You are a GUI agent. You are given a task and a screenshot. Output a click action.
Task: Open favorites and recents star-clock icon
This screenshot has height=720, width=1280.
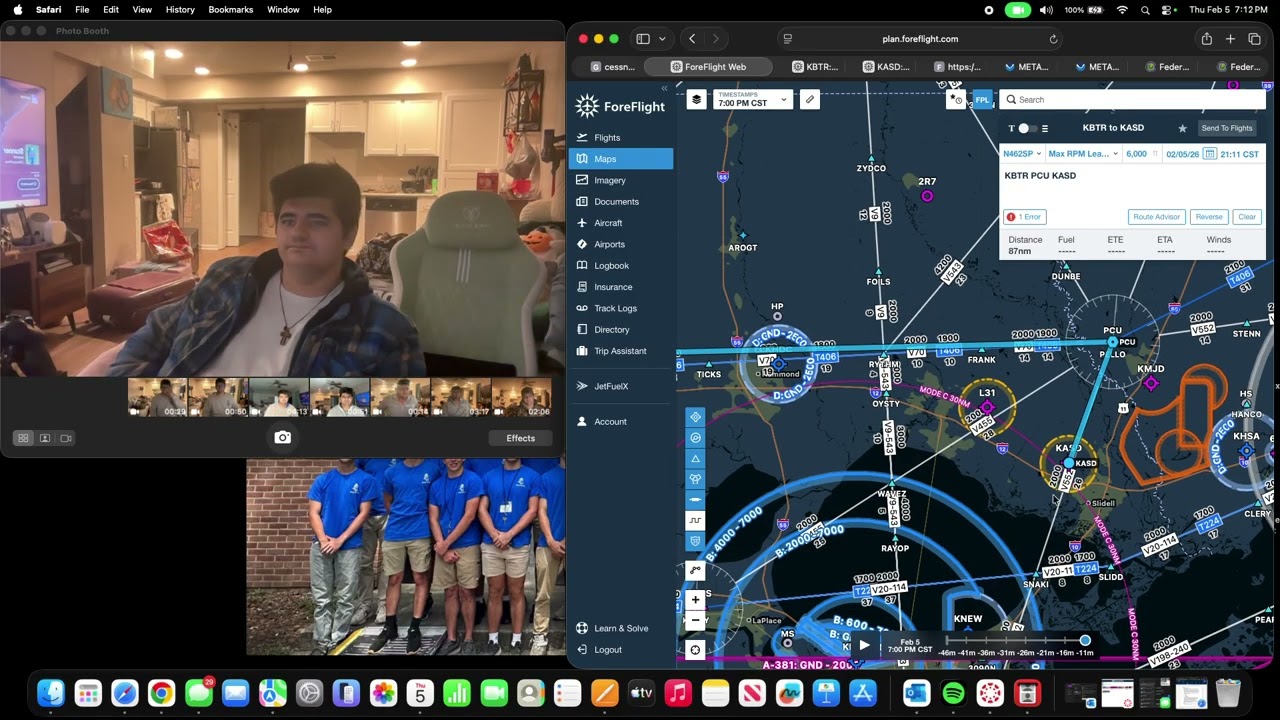click(x=956, y=99)
